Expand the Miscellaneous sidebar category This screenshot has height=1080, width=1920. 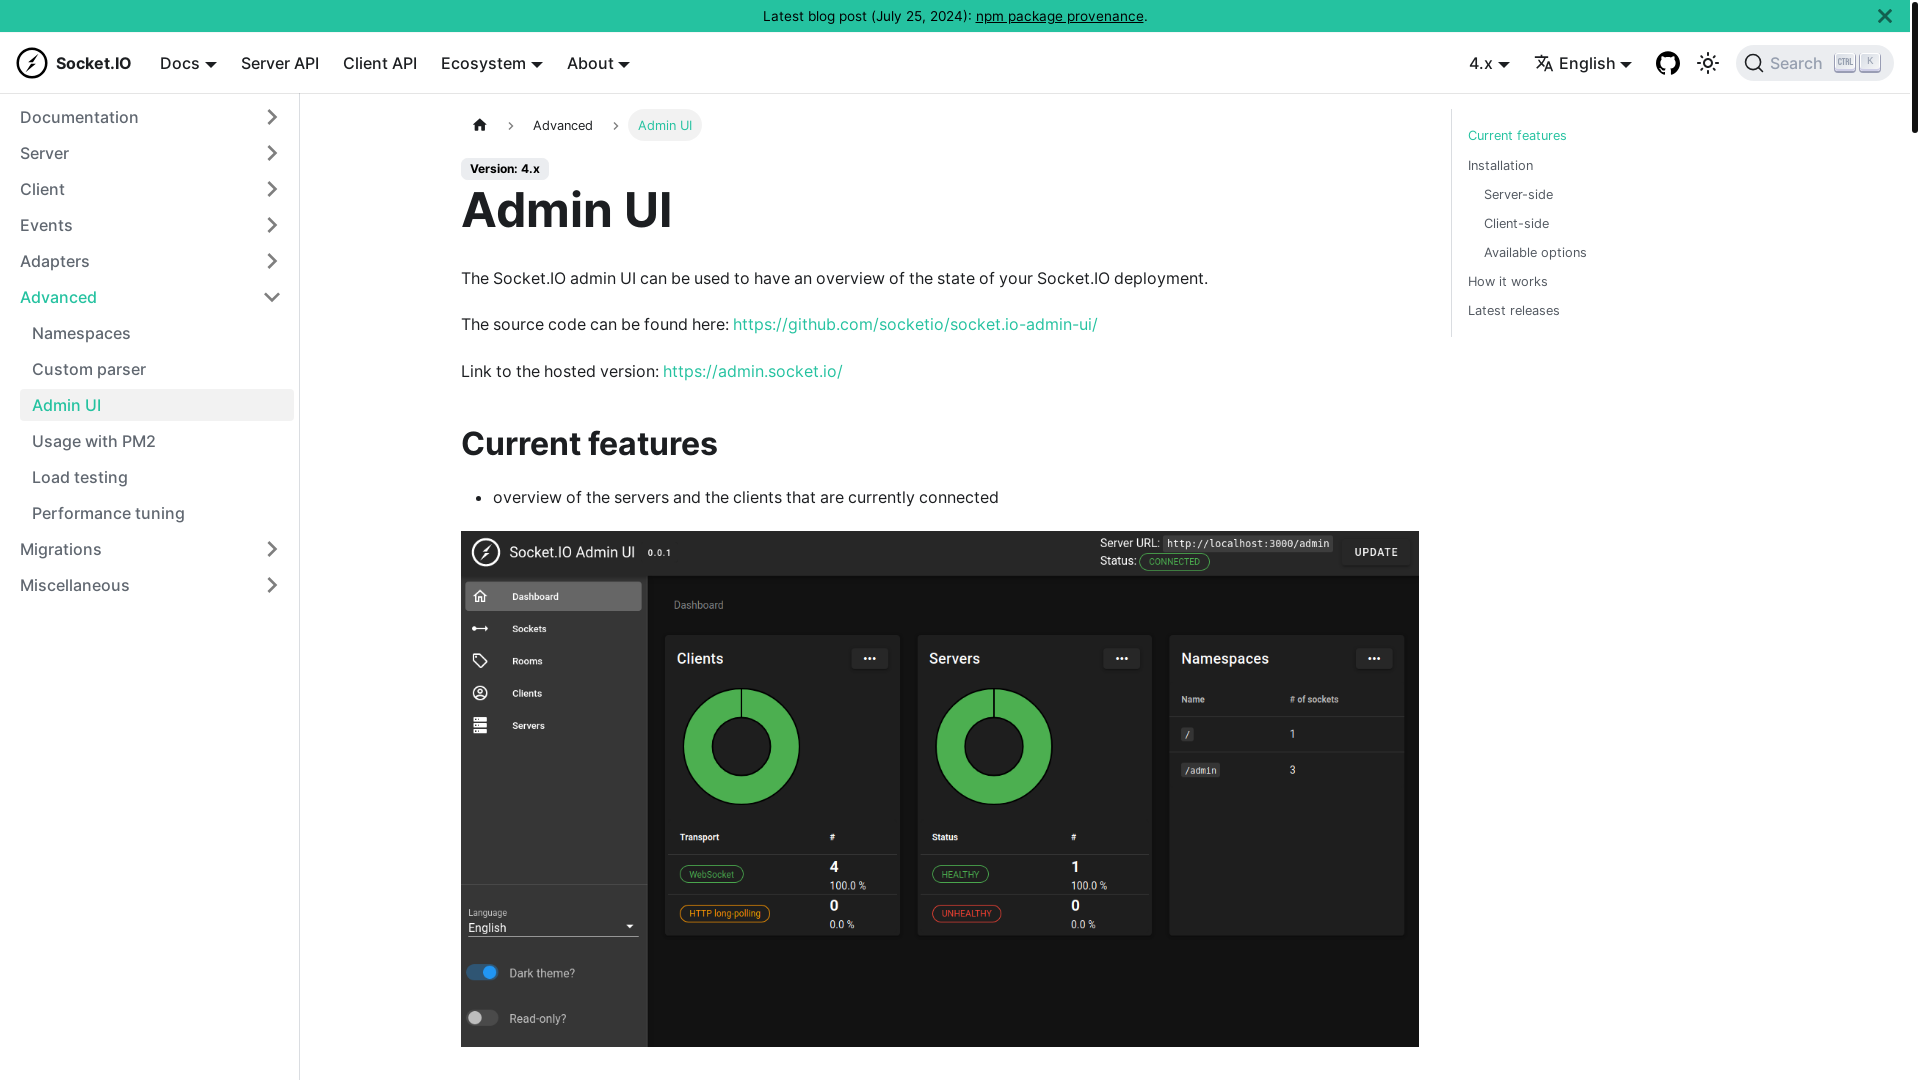pyautogui.click(x=272, y=585)
